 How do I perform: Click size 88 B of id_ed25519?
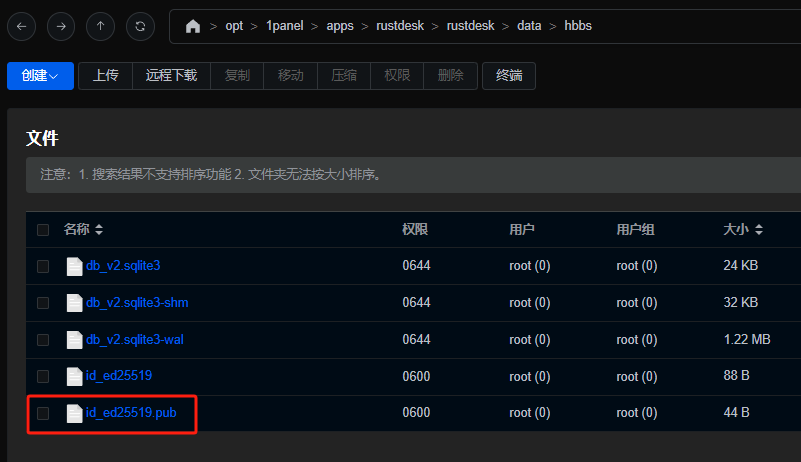coord(736,376)
